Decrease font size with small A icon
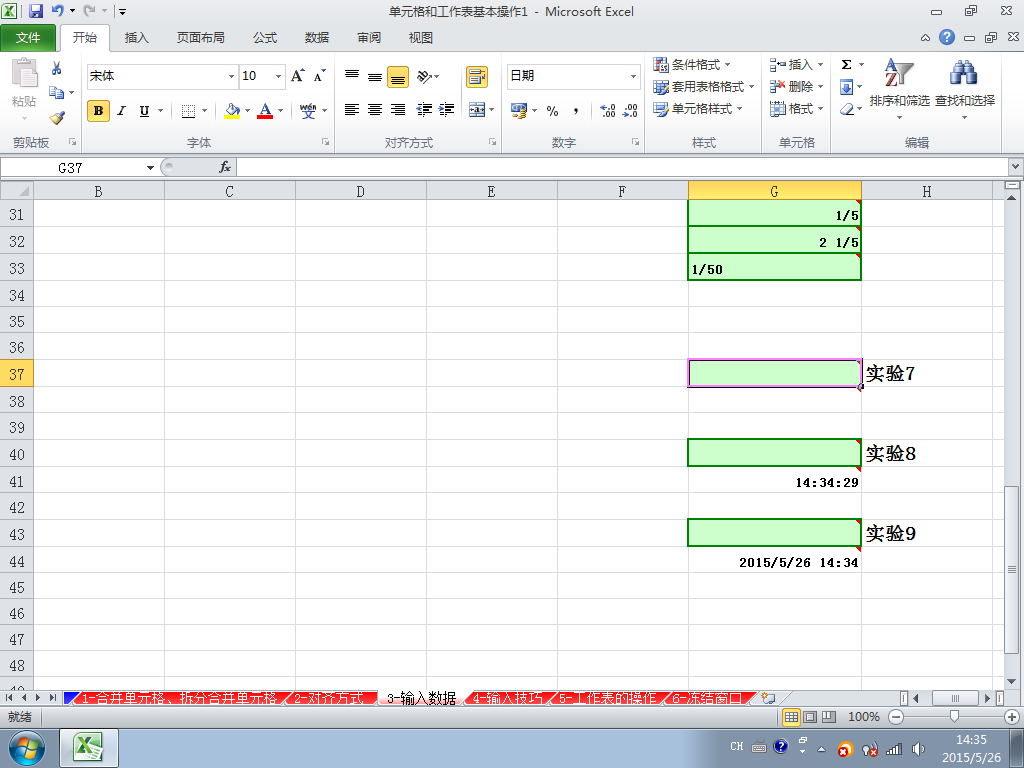Screen dimensions: 1024x768 click(319, 76)
